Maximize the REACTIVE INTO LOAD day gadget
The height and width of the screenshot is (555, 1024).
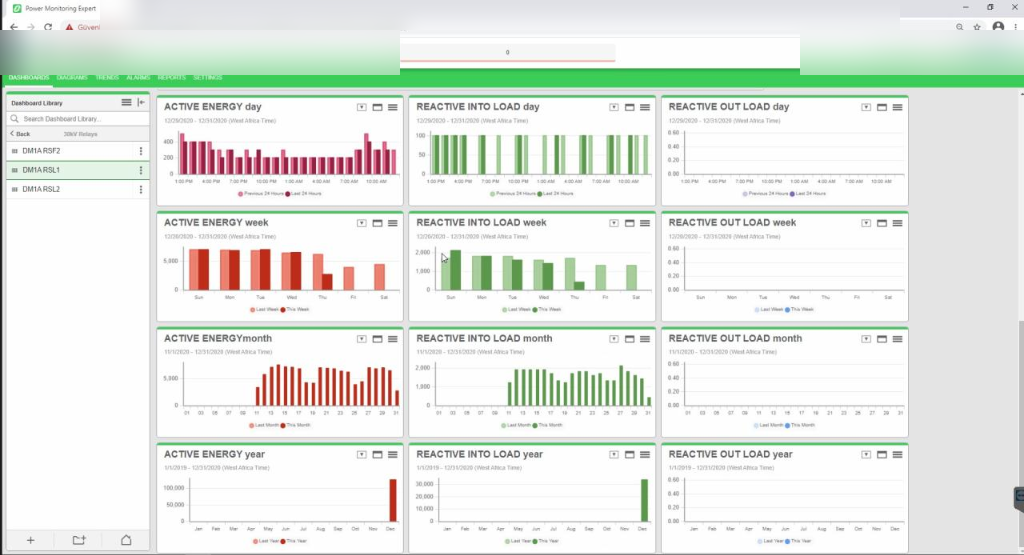[x=630, y=107]
